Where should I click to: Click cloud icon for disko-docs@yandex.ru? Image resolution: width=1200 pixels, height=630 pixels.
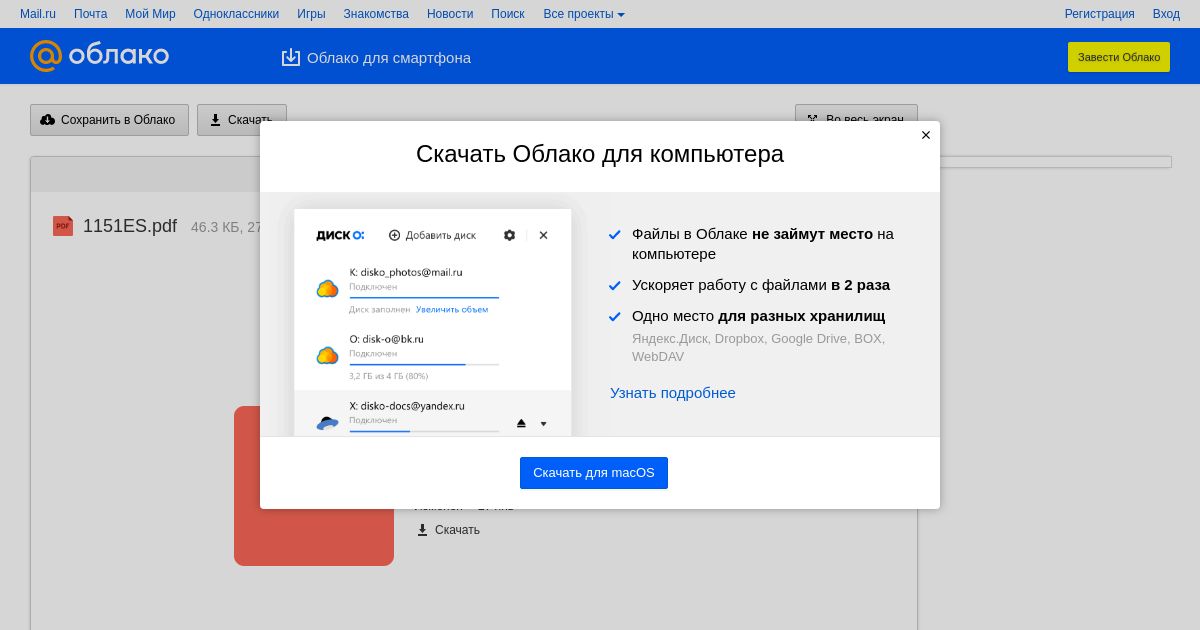point(327,423)
